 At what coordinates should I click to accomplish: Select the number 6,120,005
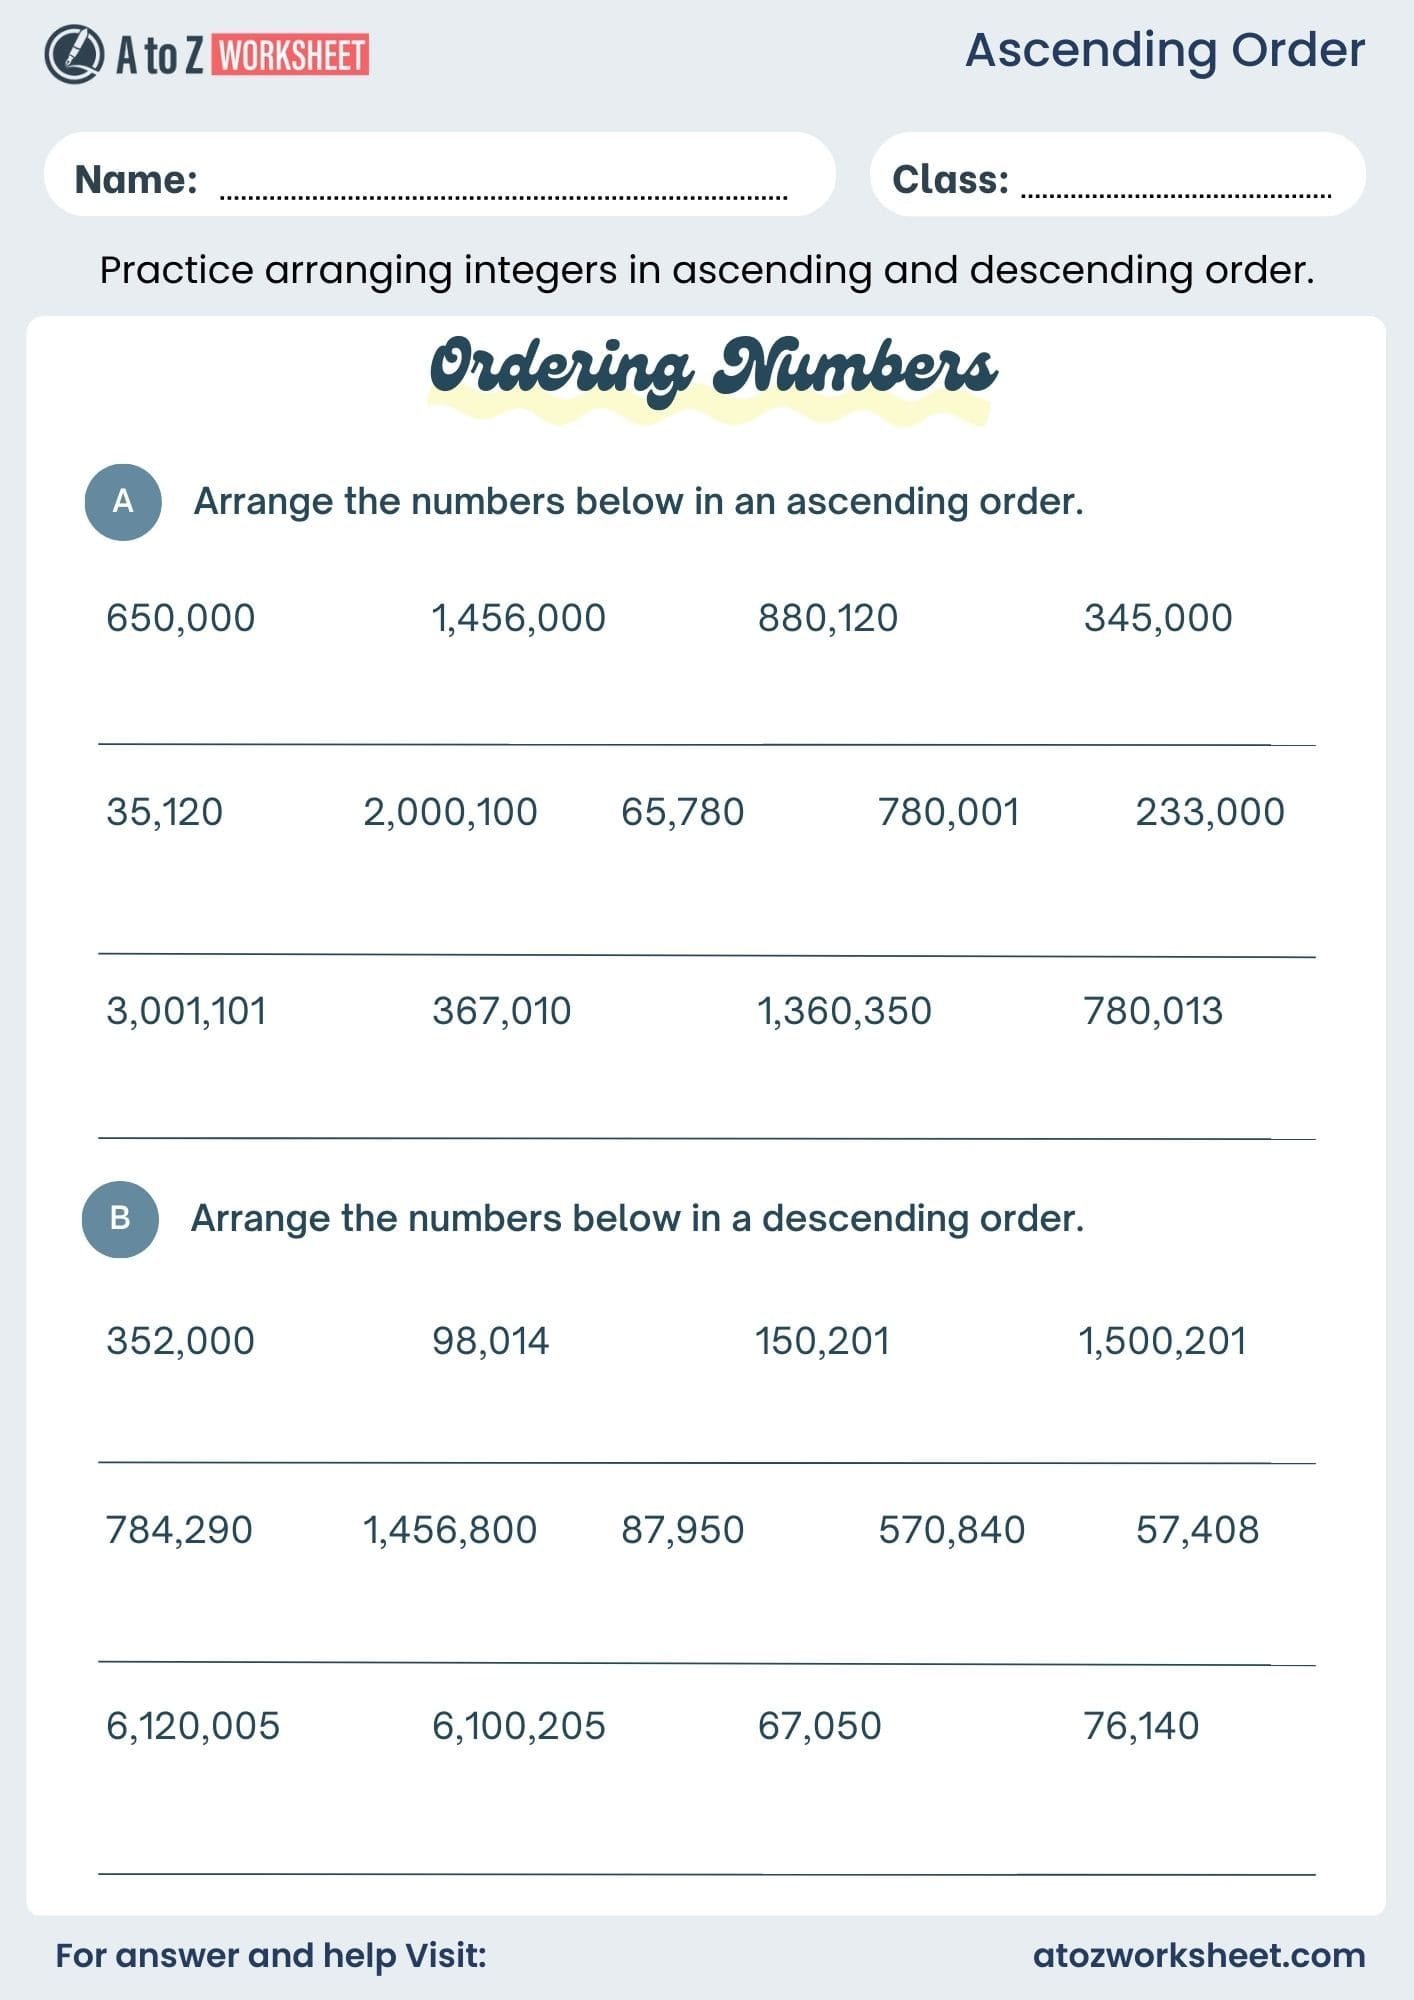(x=193, y=1726)
